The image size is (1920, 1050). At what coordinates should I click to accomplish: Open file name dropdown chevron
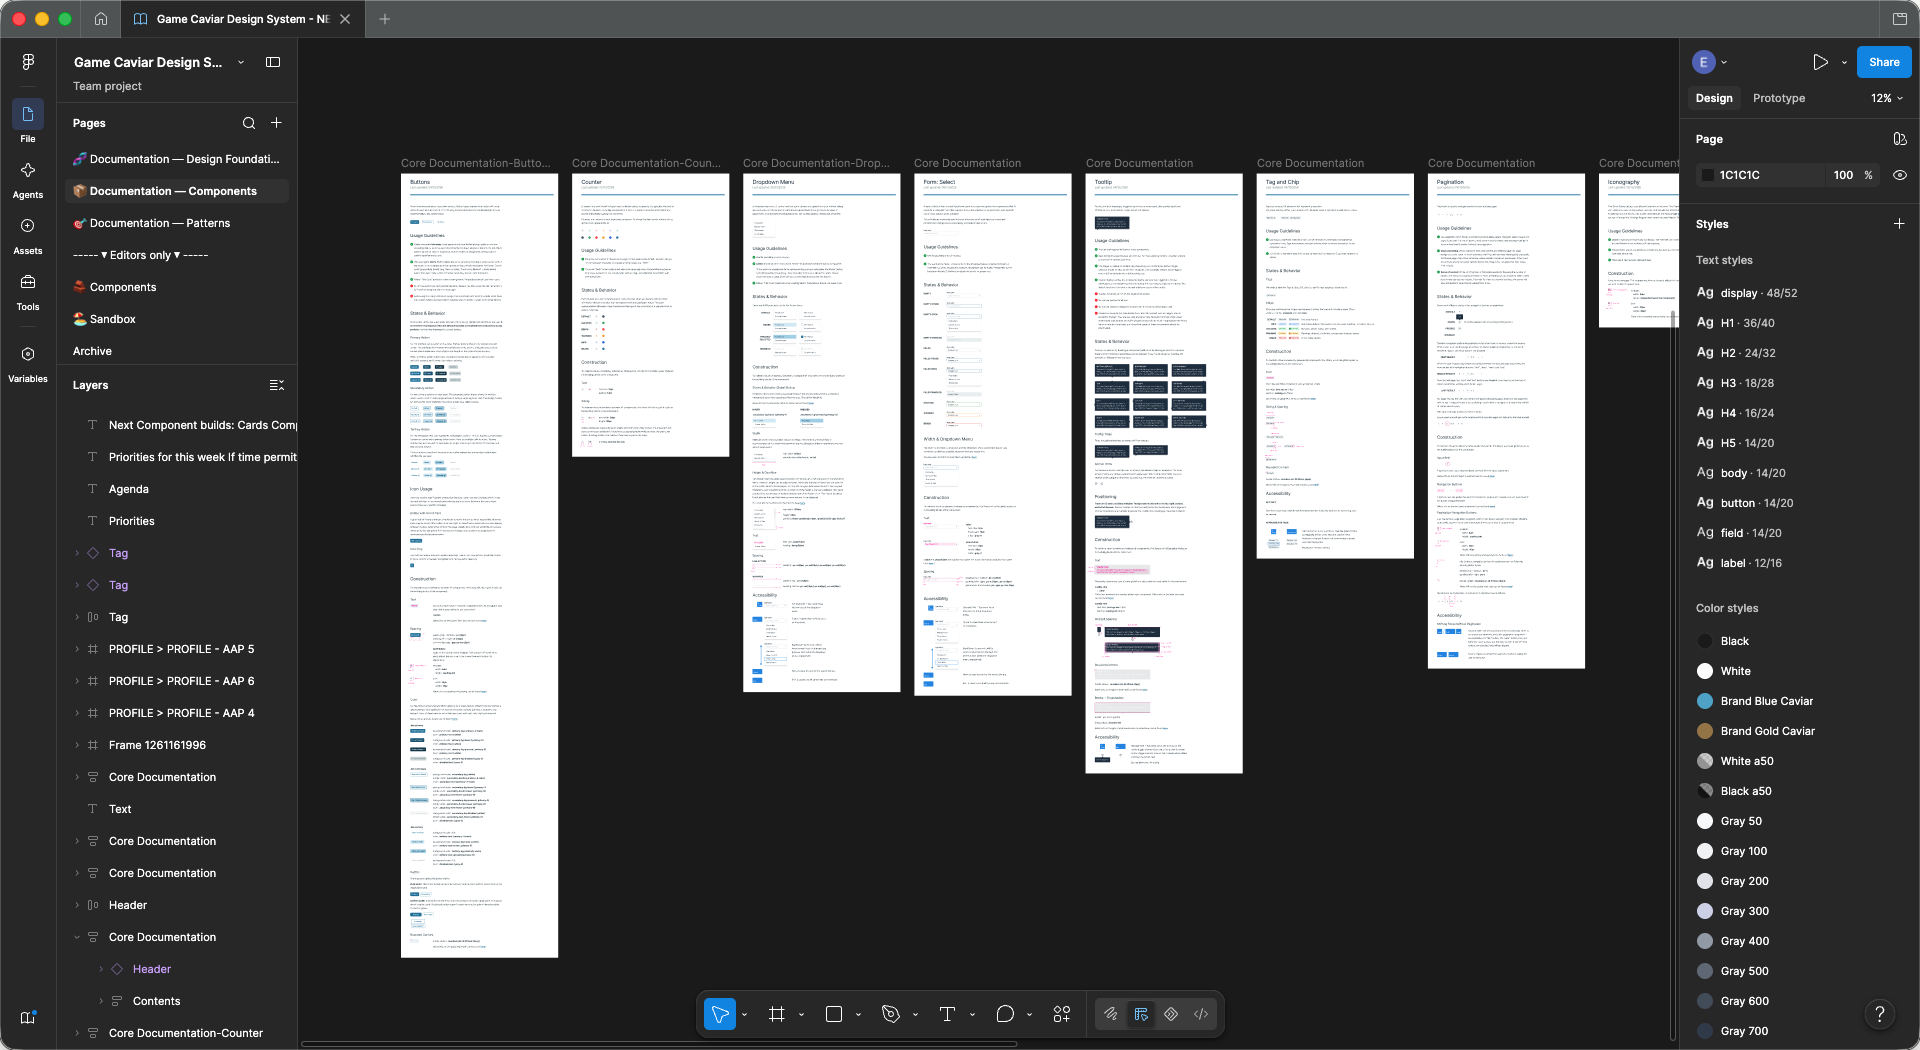click(x=241, y=62)
